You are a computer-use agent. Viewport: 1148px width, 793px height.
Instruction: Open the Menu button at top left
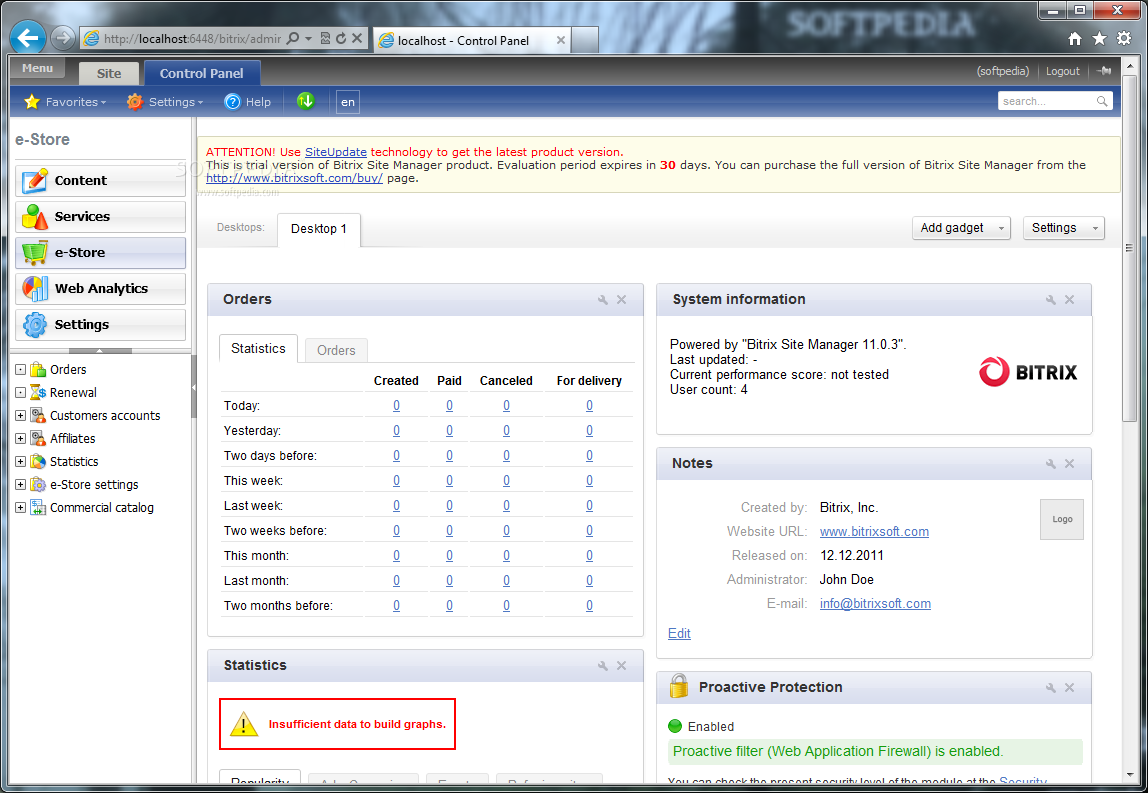click(x=37, y=68)
